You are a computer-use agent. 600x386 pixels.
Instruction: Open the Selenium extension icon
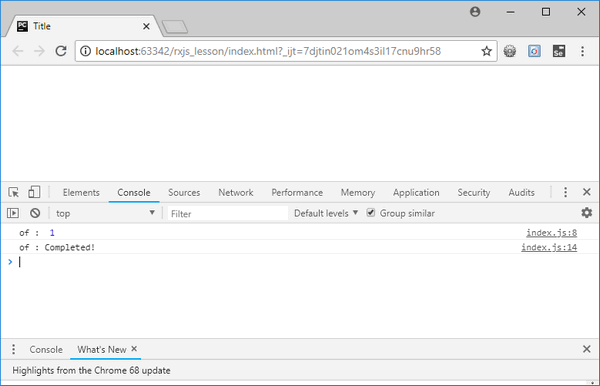point(559,51)
